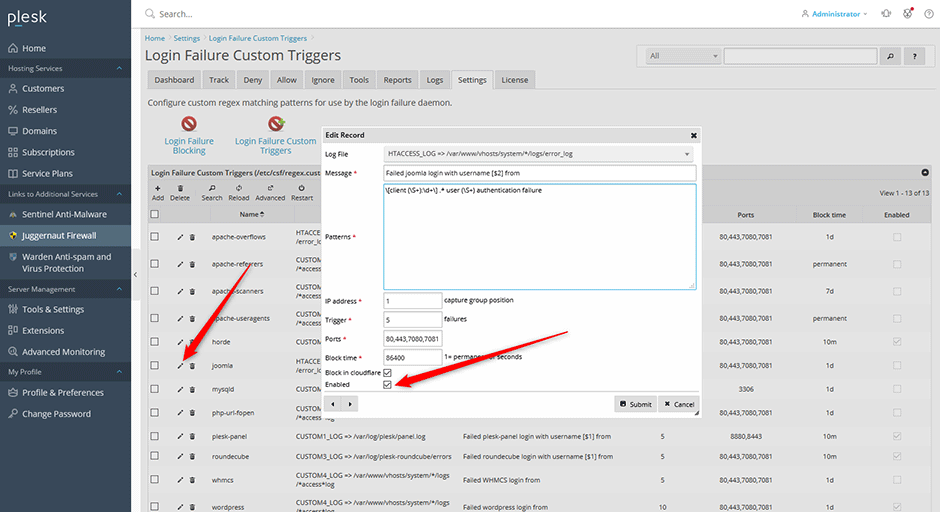Viewport: 940px width, 512px height.
Task: Open the help circle icon in header
Action: point(929,13)
